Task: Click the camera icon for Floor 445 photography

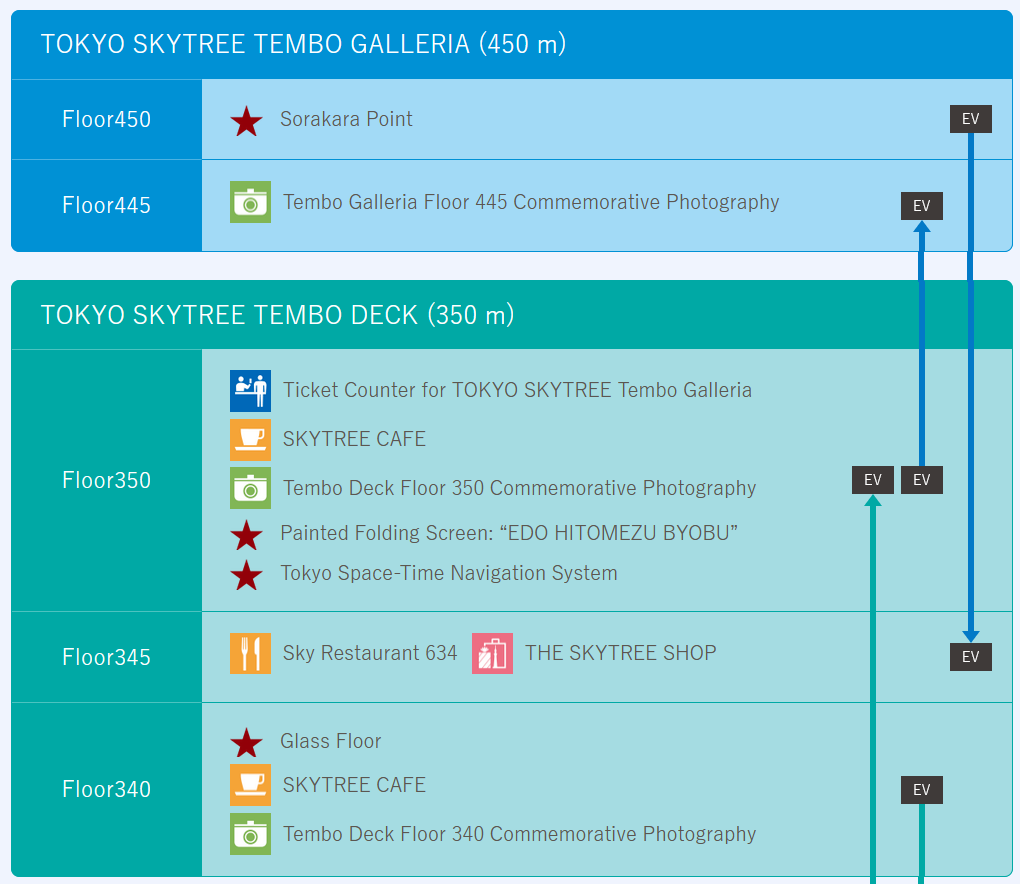Action: pyautogui.click(x=250, y=202)
